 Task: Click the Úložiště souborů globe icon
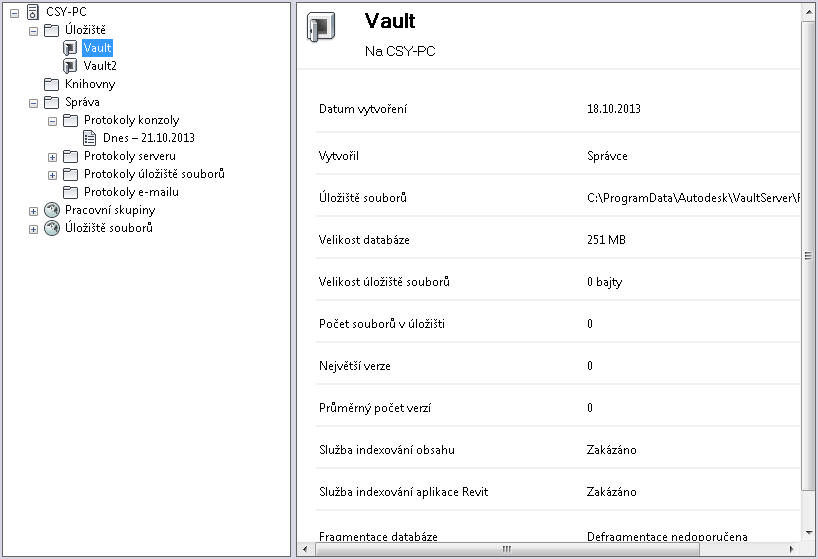[52, 228]
